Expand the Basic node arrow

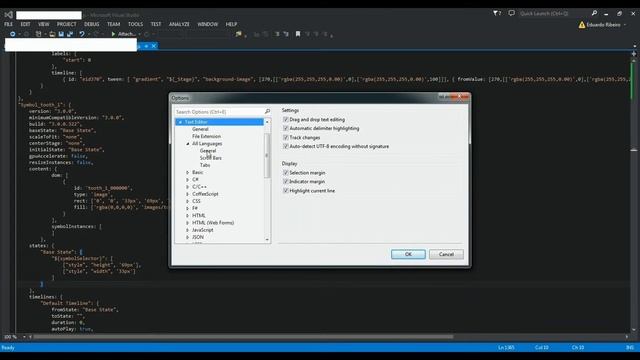point(187,173)
